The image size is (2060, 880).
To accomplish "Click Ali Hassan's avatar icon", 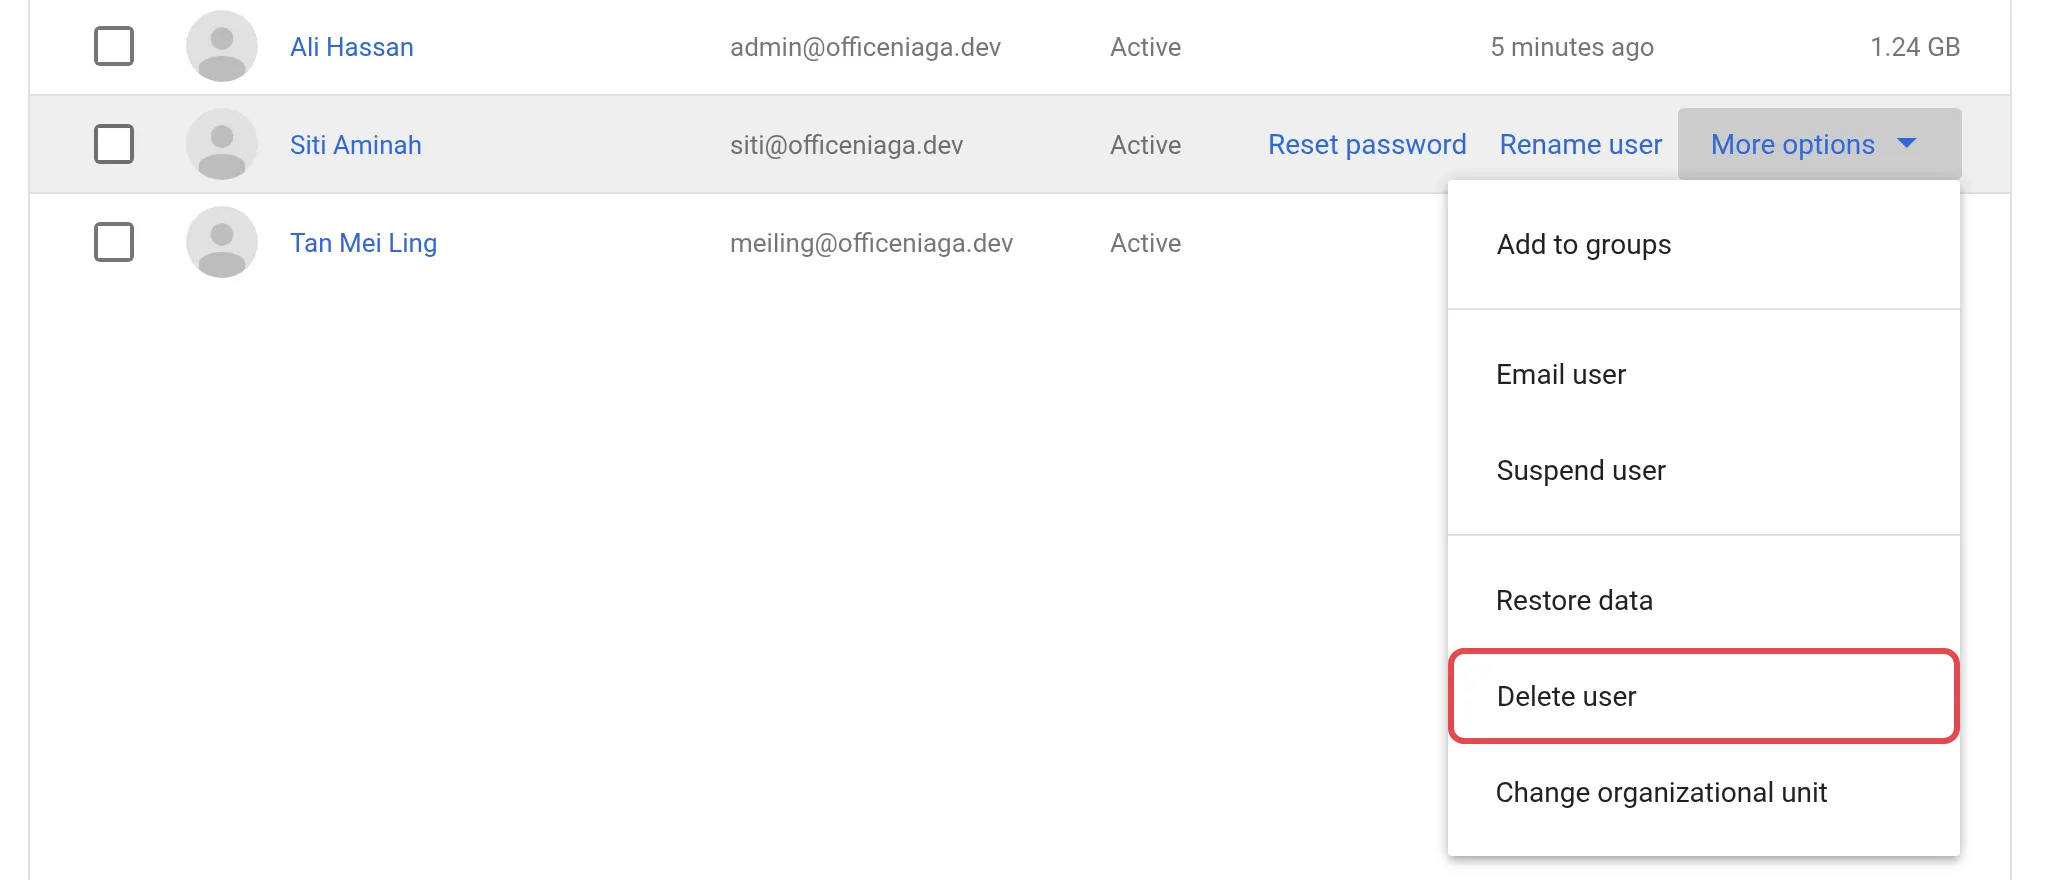I will pyautogui.click(x=222, y=46).
